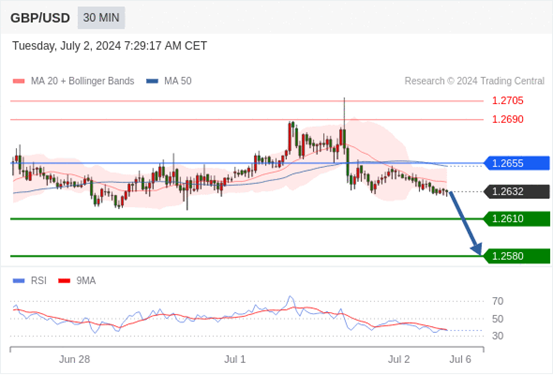Click the black 1.2632 current price tag
The image size is (553, 375).
click(517, 192)
